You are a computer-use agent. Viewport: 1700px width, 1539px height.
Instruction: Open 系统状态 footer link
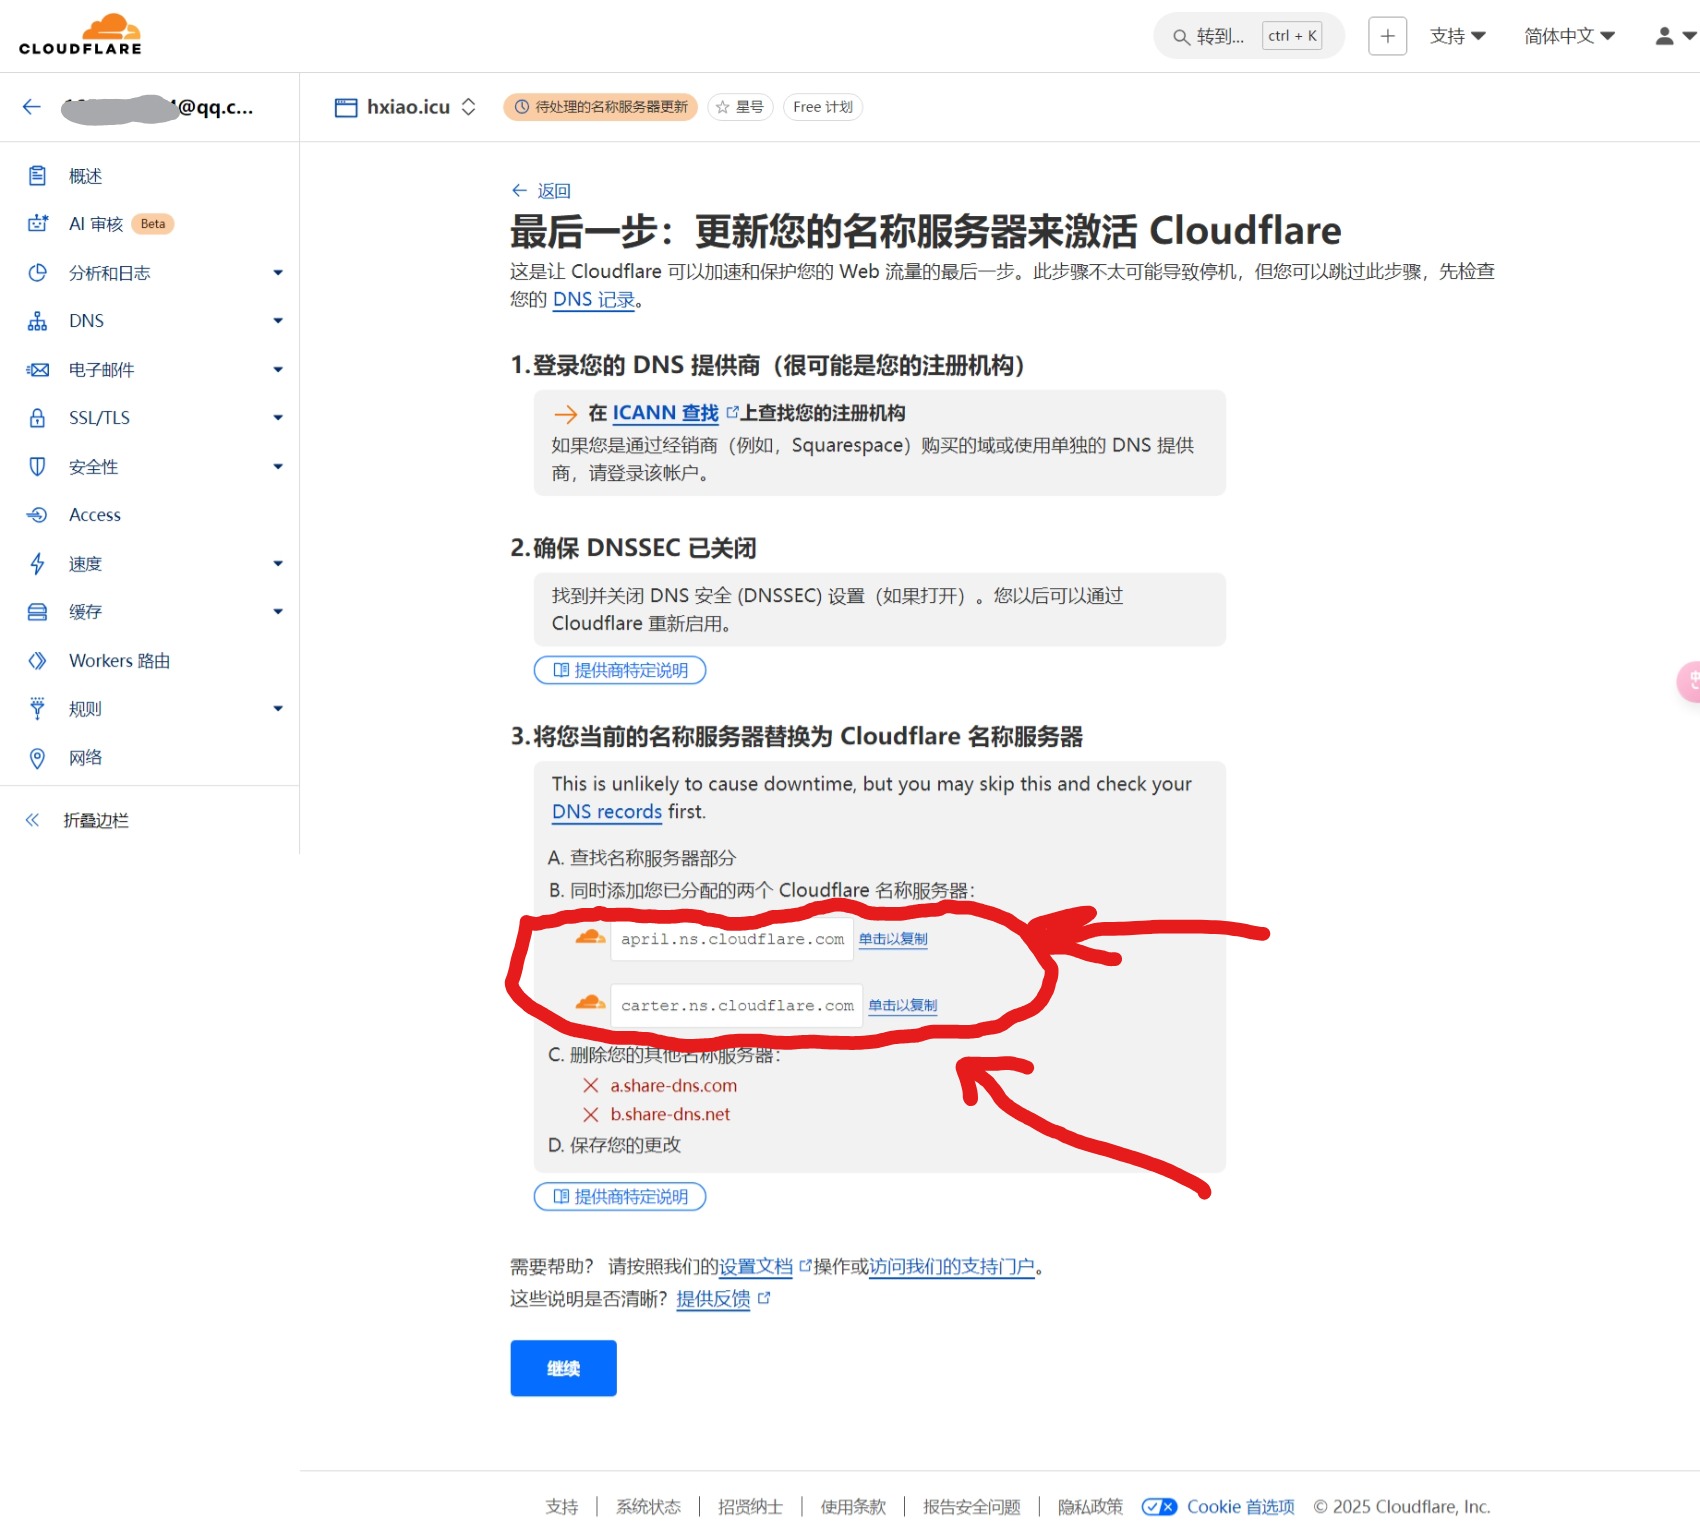[648, 1507]
